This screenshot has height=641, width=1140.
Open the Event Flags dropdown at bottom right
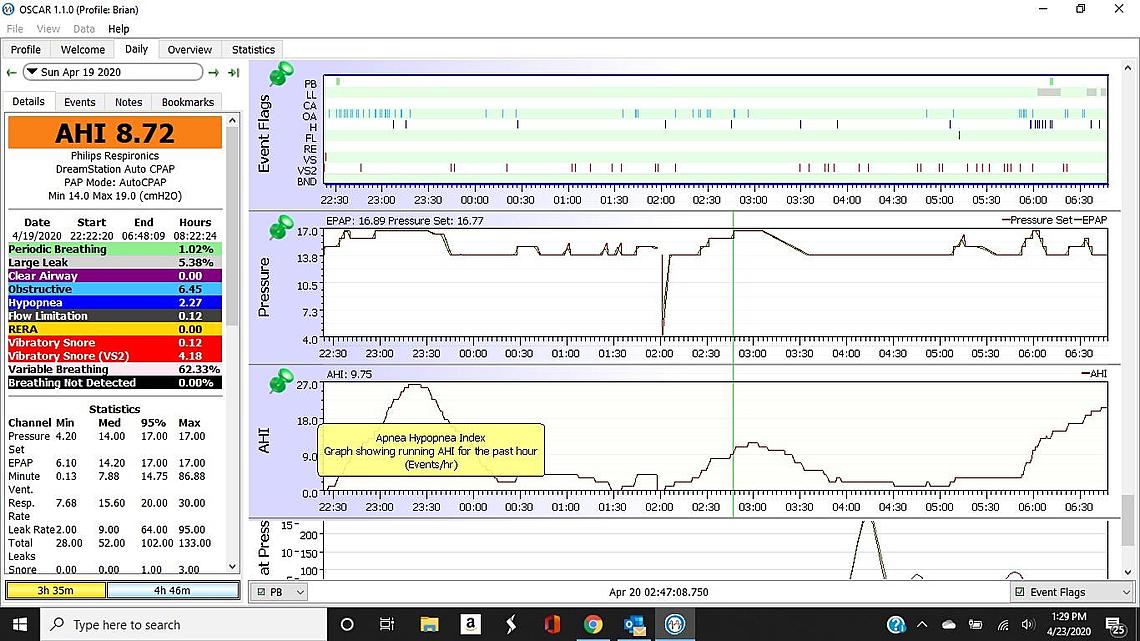point(1070,592)
